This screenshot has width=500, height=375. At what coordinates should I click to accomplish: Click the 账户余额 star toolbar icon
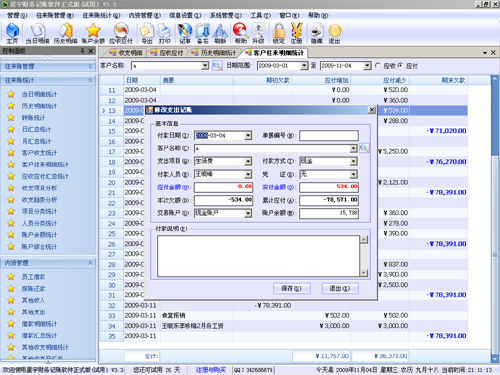93,33
